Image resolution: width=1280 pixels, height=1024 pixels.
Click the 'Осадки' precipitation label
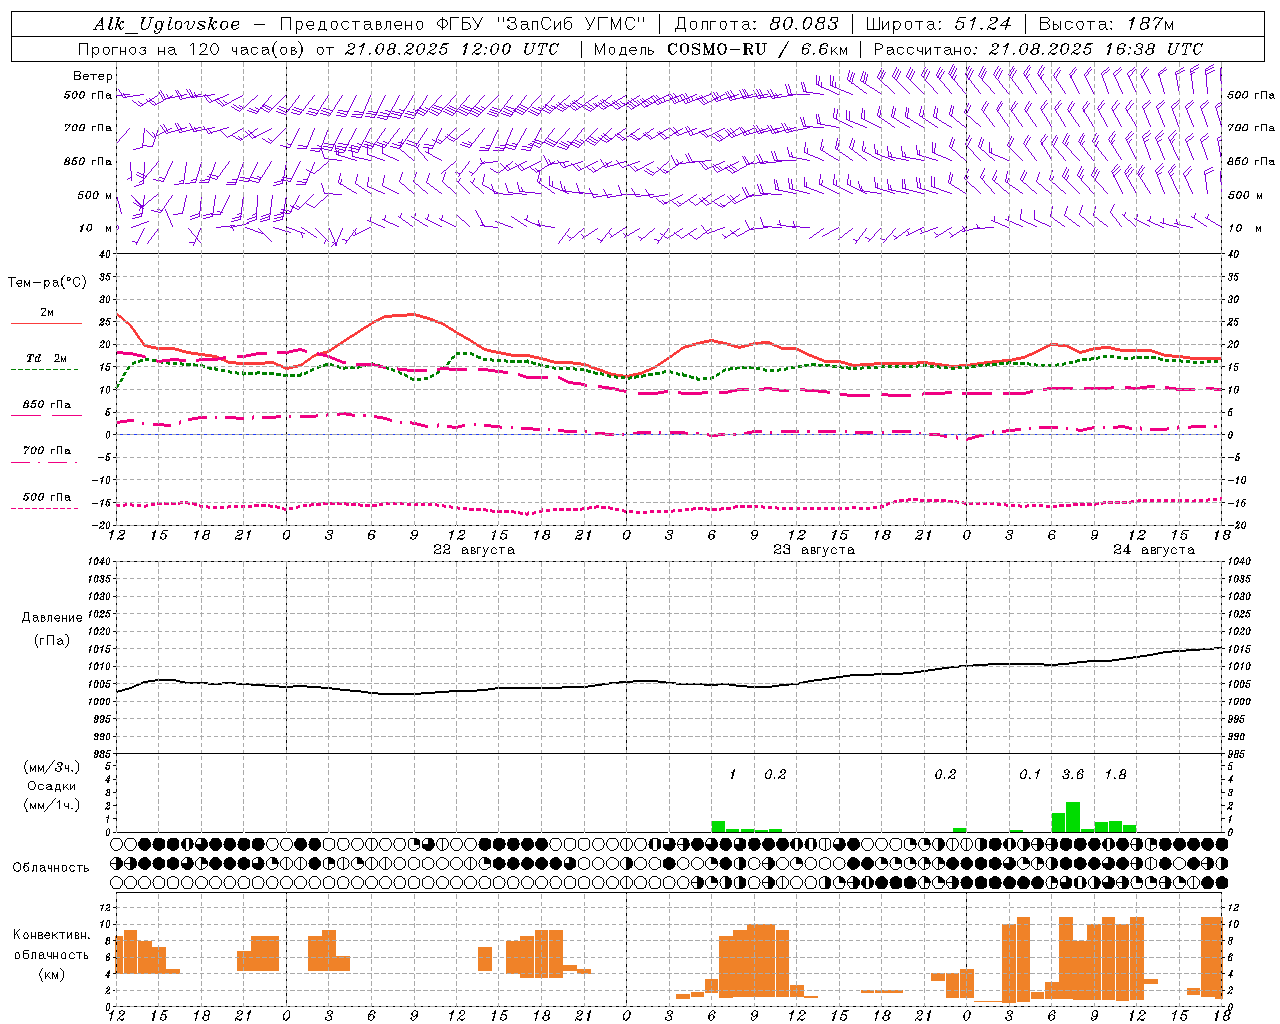tap(52, 786)
